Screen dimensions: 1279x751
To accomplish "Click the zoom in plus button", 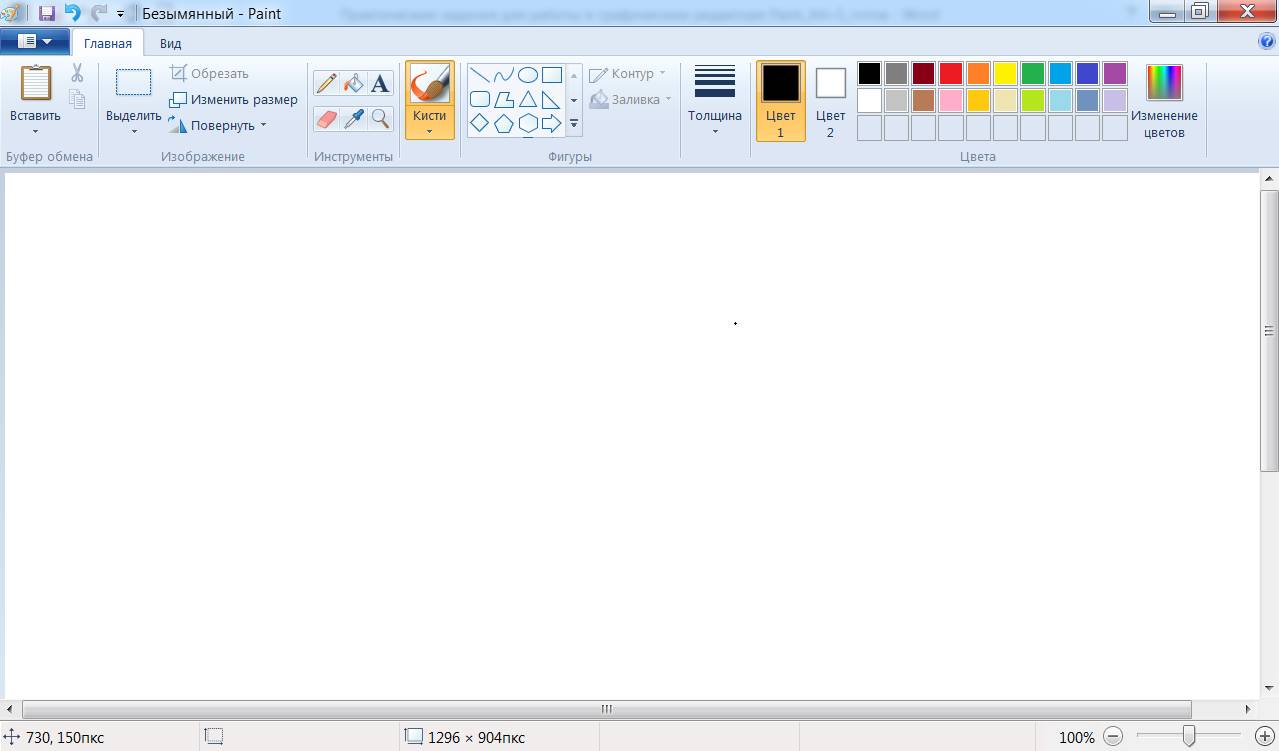I will [1265, 737].
